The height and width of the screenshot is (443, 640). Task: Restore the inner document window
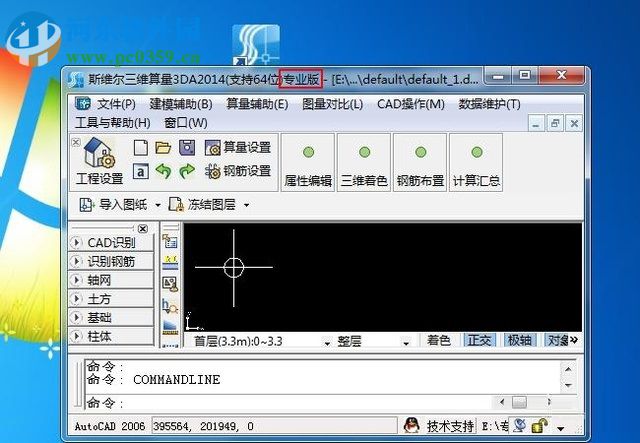click(x=555, y=123)
